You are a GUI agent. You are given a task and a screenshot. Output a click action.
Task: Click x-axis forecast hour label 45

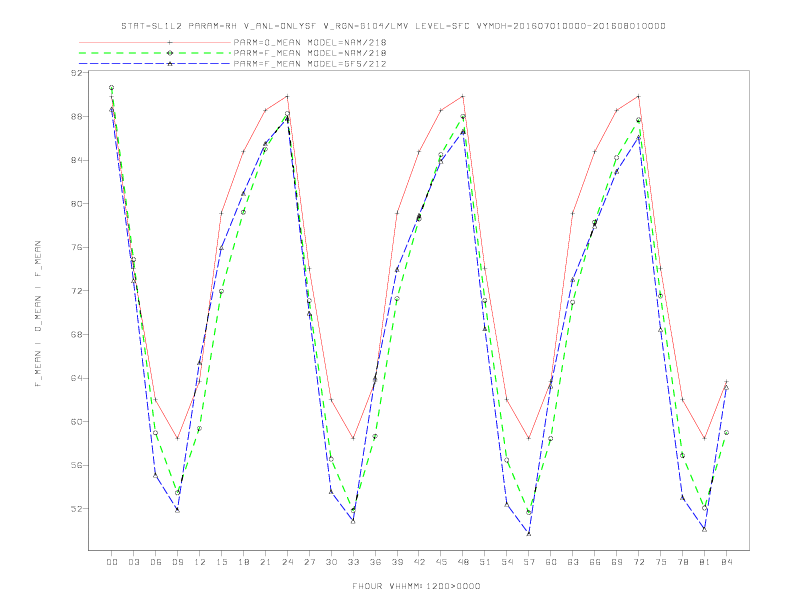(x=441, y=562)
